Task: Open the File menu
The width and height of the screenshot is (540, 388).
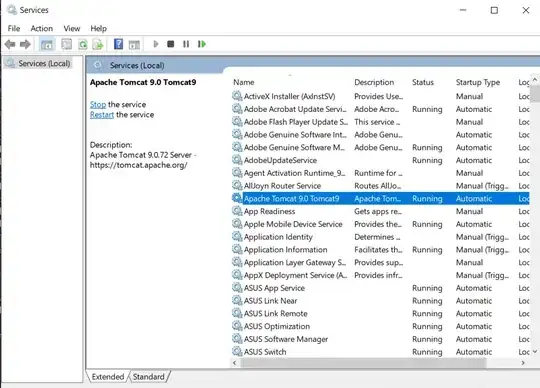Action: (14, 29)
